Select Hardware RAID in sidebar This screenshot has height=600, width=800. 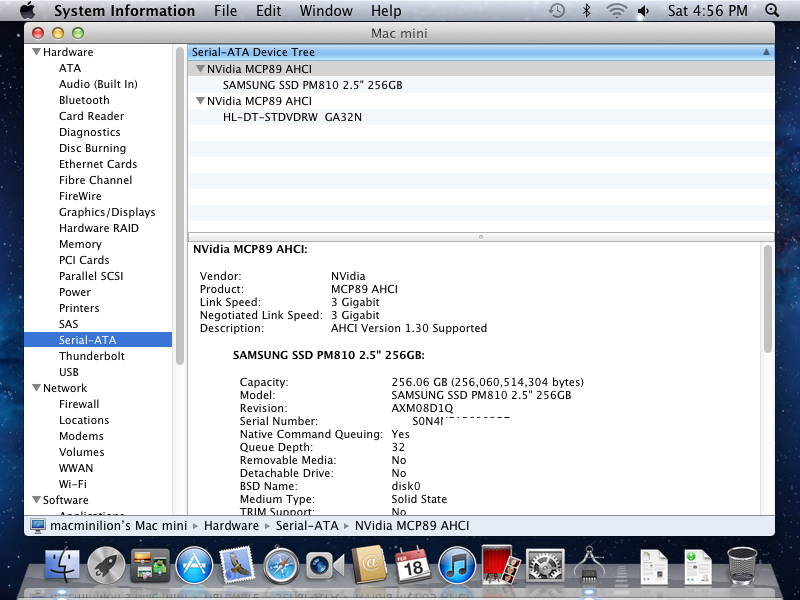[98, 228]
